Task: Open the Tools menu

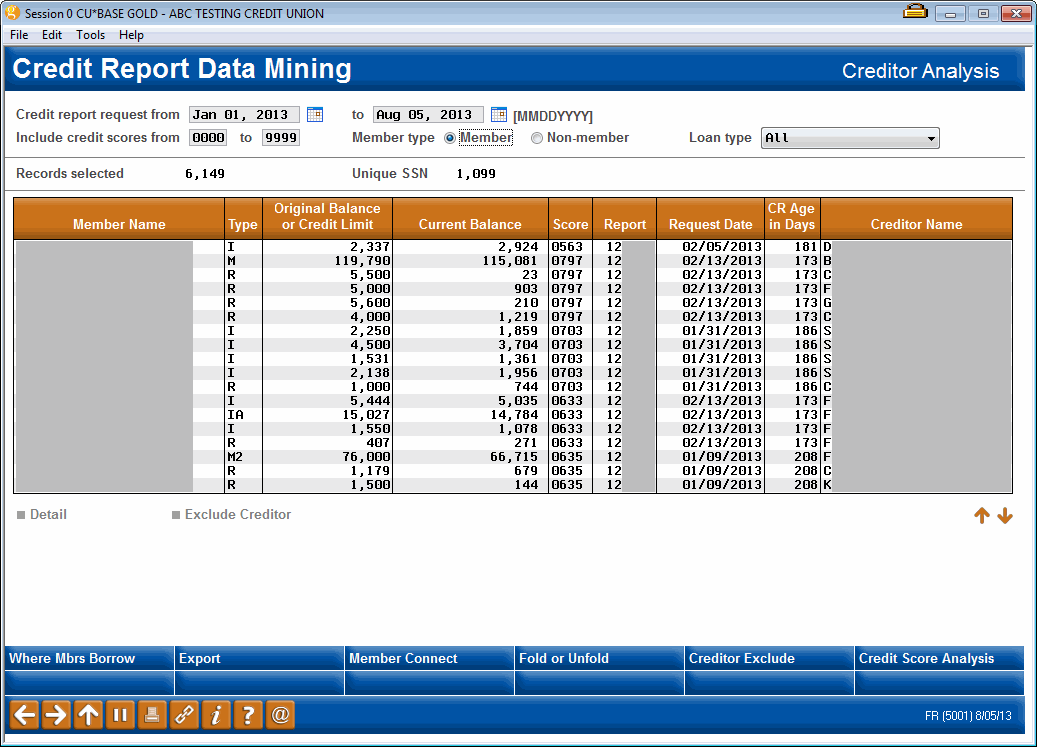Action: (x=91, y=35)
